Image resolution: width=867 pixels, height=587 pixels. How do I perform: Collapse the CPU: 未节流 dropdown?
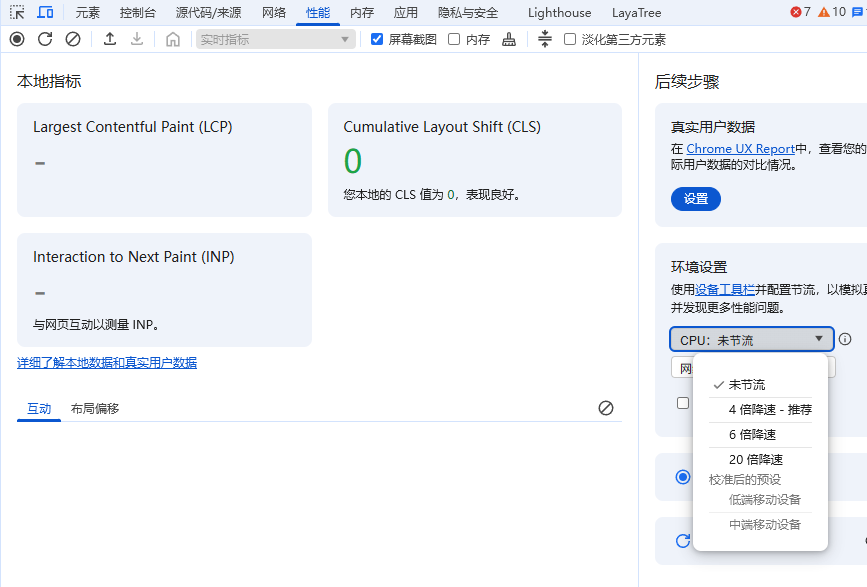[x=751, y=340]
